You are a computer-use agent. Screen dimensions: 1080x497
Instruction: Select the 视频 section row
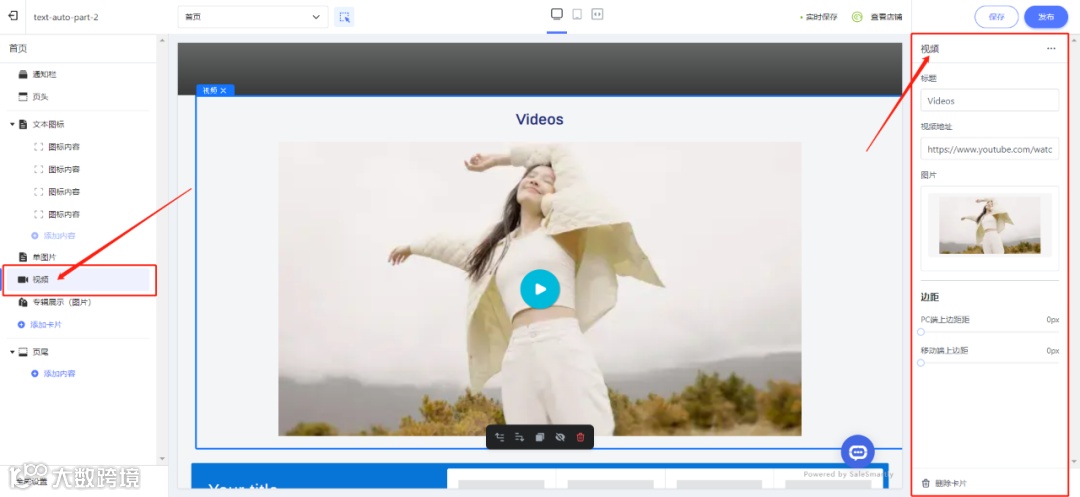(x=76, y=279)
